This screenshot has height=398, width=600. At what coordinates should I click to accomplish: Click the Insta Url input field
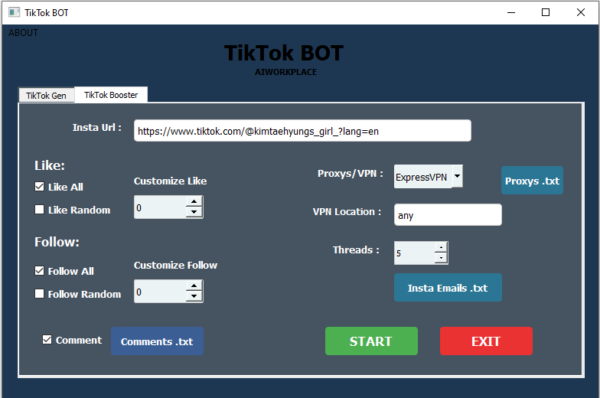pyautogui.click(x=302, y=131)
